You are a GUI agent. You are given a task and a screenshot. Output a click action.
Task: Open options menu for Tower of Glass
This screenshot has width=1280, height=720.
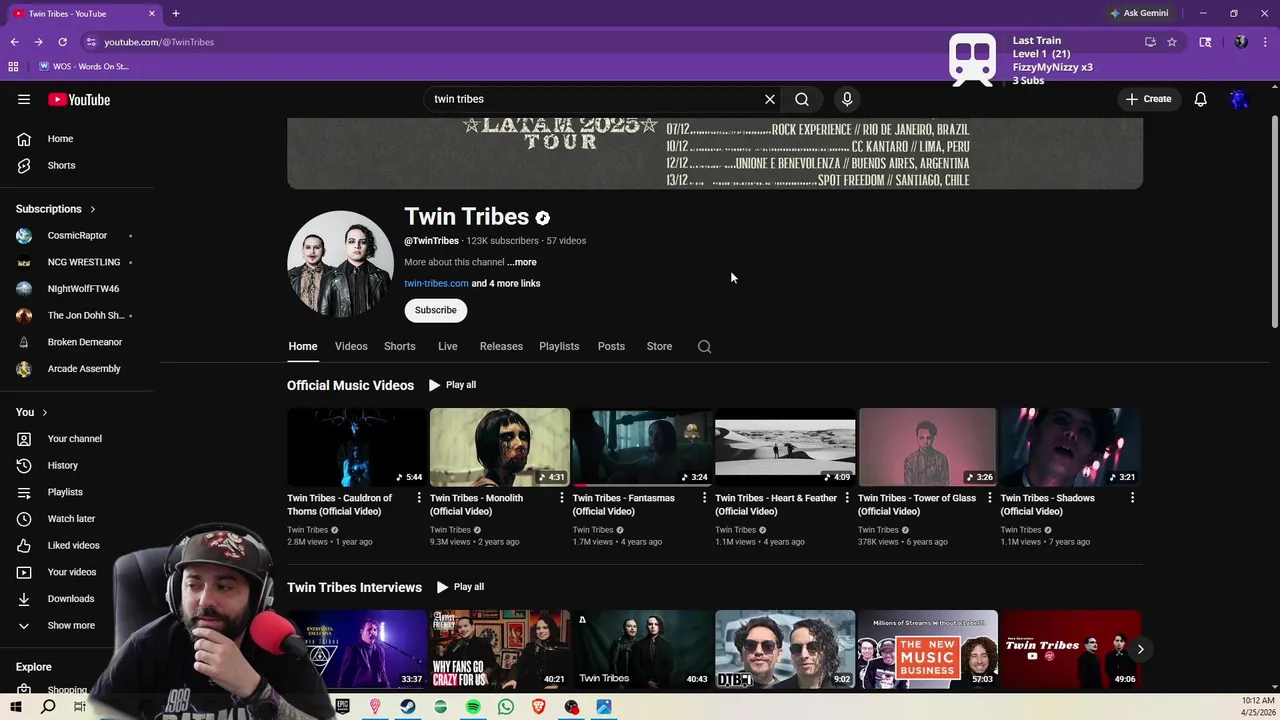click(989, 498)
